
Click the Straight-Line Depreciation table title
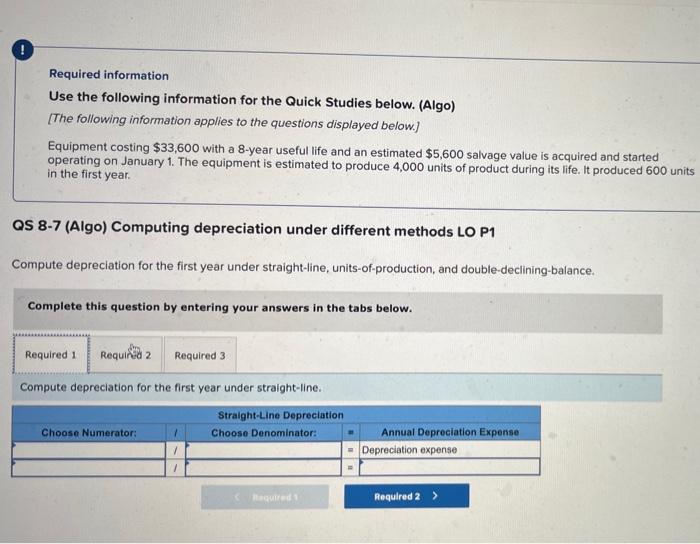click(x=280, y=415)
